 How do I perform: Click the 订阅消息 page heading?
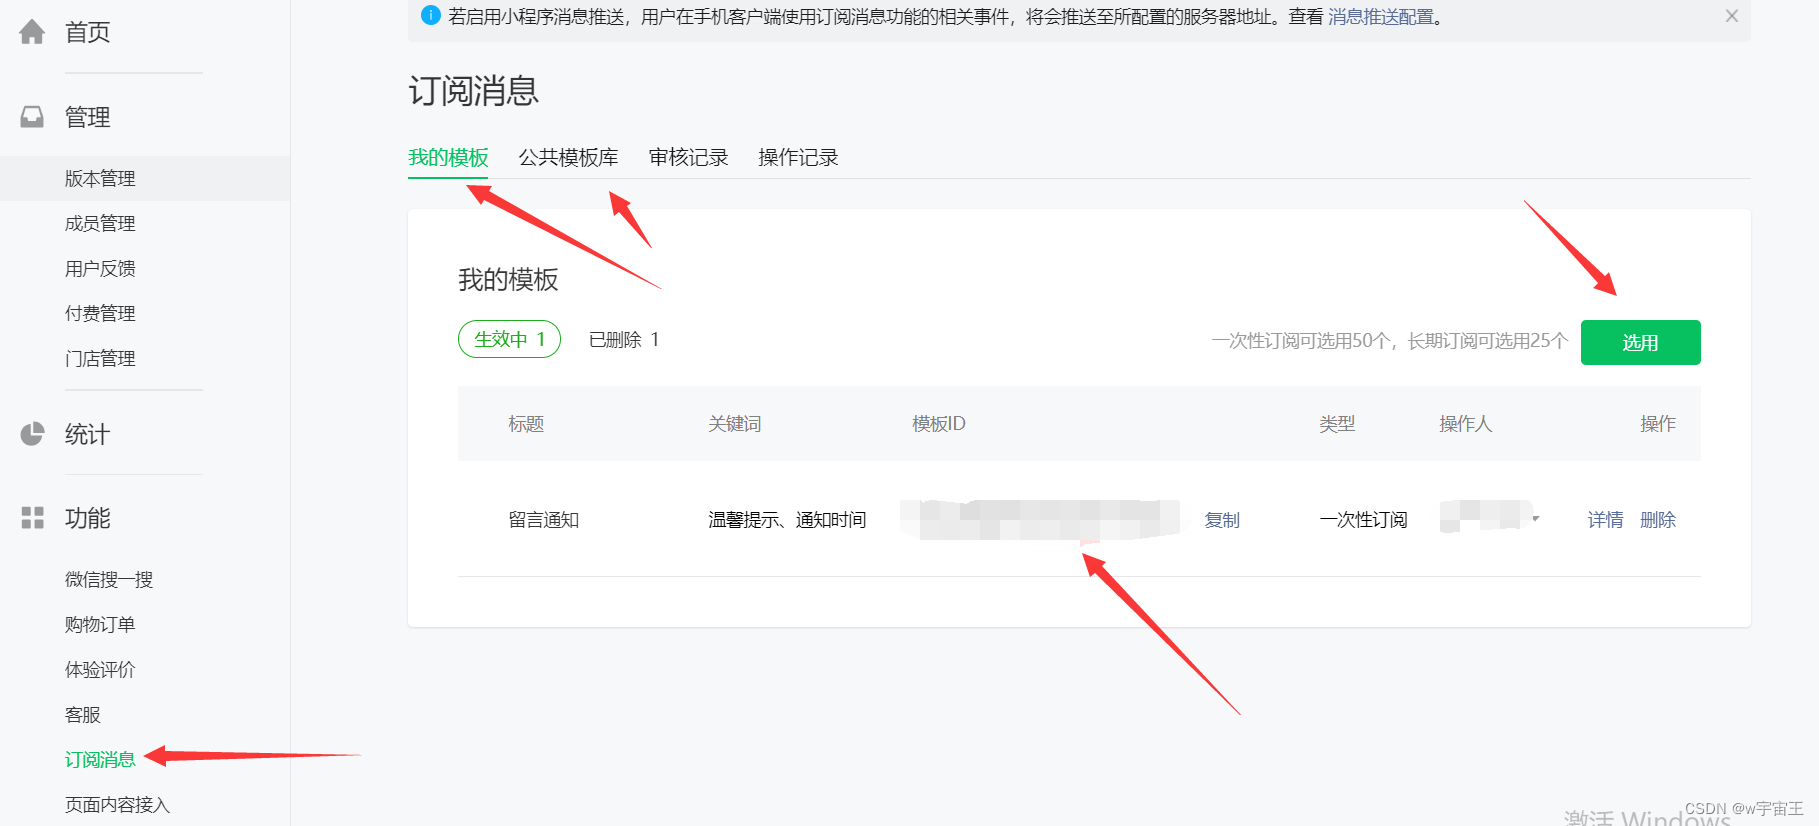coord(474,91)
